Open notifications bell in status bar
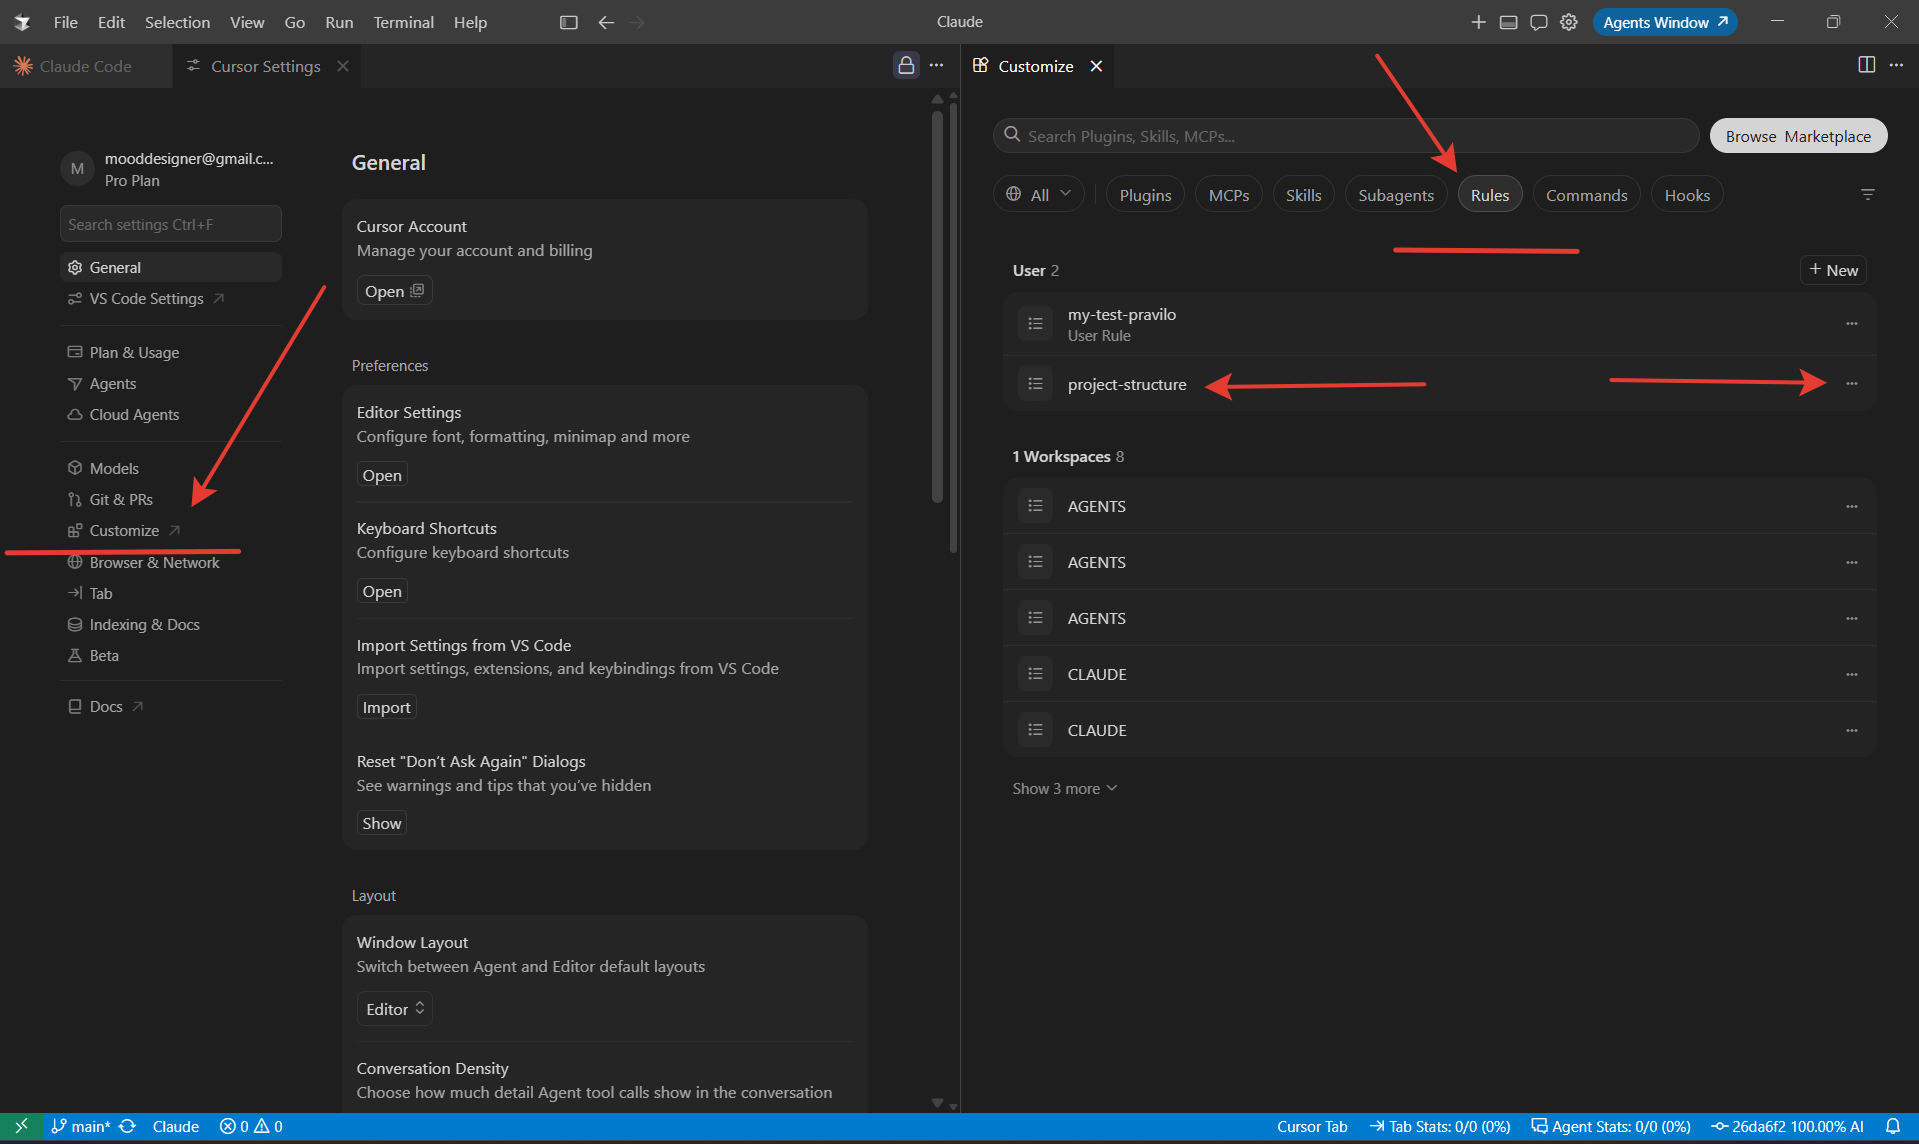Viewport: 1919px width, 1144px height. click(x=1892, y=1126)
